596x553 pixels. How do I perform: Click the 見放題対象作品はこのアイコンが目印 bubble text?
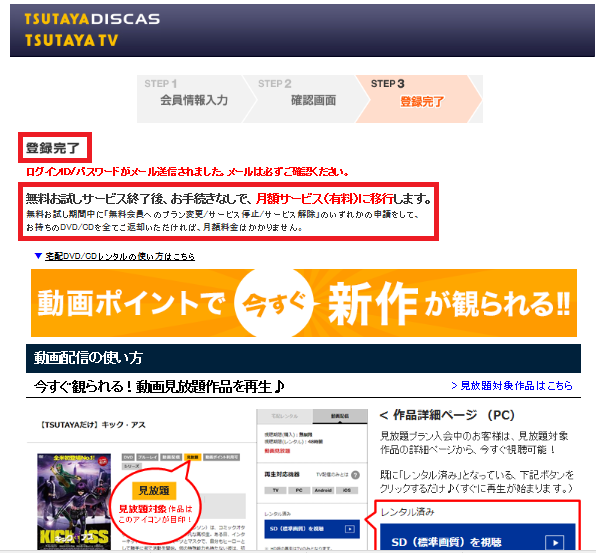[x=155, y=514]
